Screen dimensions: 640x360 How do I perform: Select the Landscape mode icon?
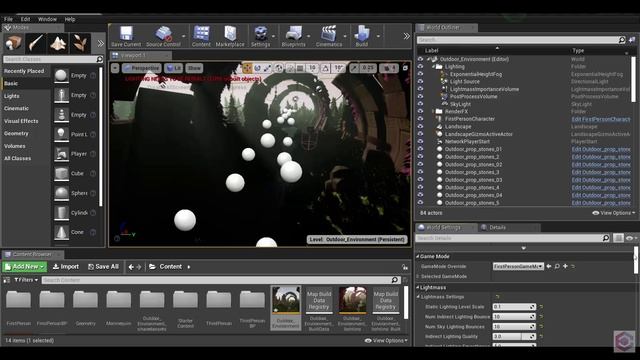[58, 43]
